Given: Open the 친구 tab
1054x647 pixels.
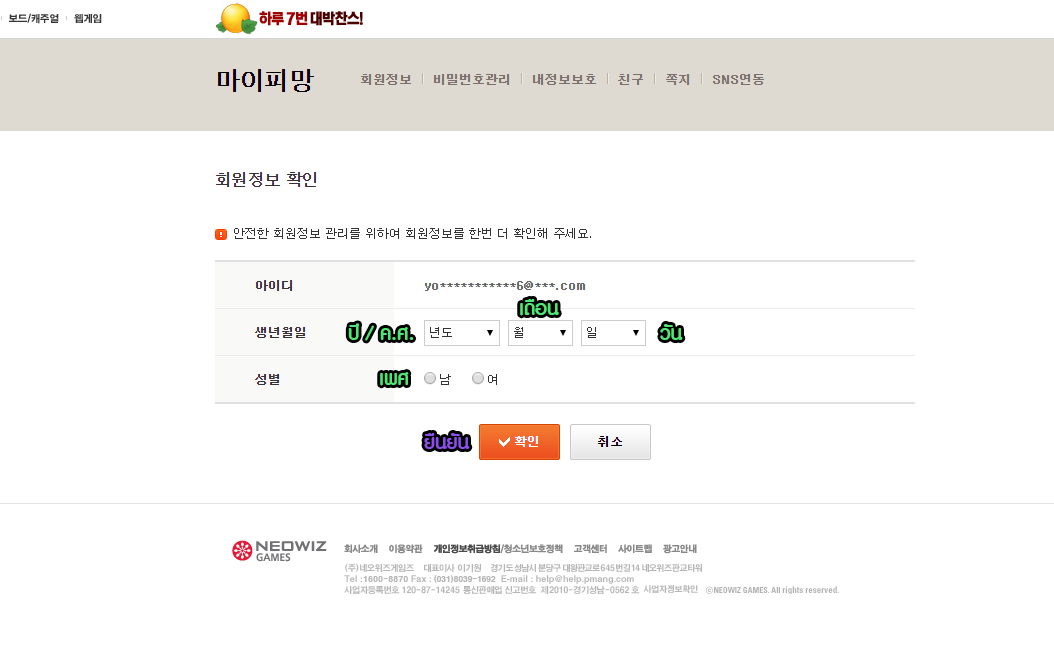Looking at the screenshot, I should [x=631, y=80].
